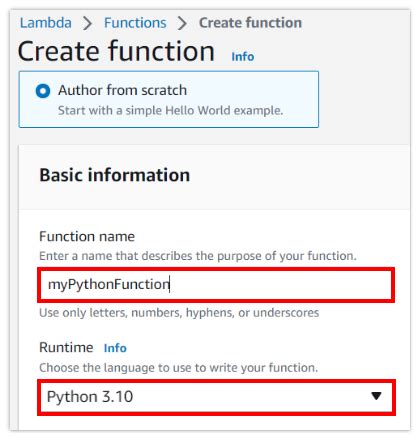420x440 pixels.
Task: Select the Author from scratch radio button
Action: pos(43,91)
